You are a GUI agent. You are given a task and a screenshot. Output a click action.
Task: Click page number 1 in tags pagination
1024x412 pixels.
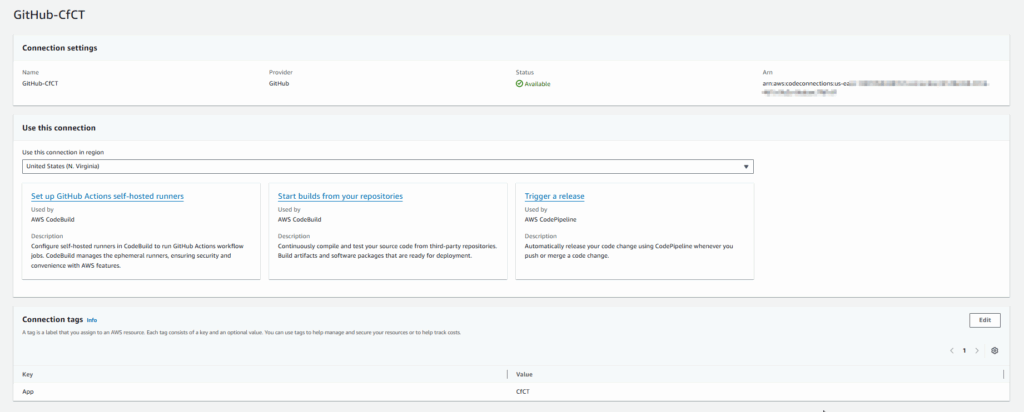pos(964,351)
